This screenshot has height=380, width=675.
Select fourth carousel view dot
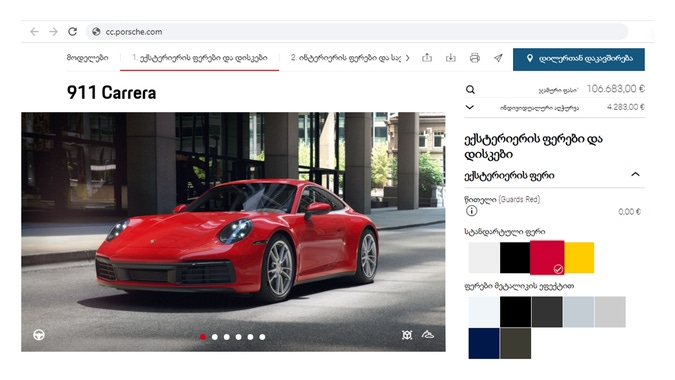[x=238, y=337]
